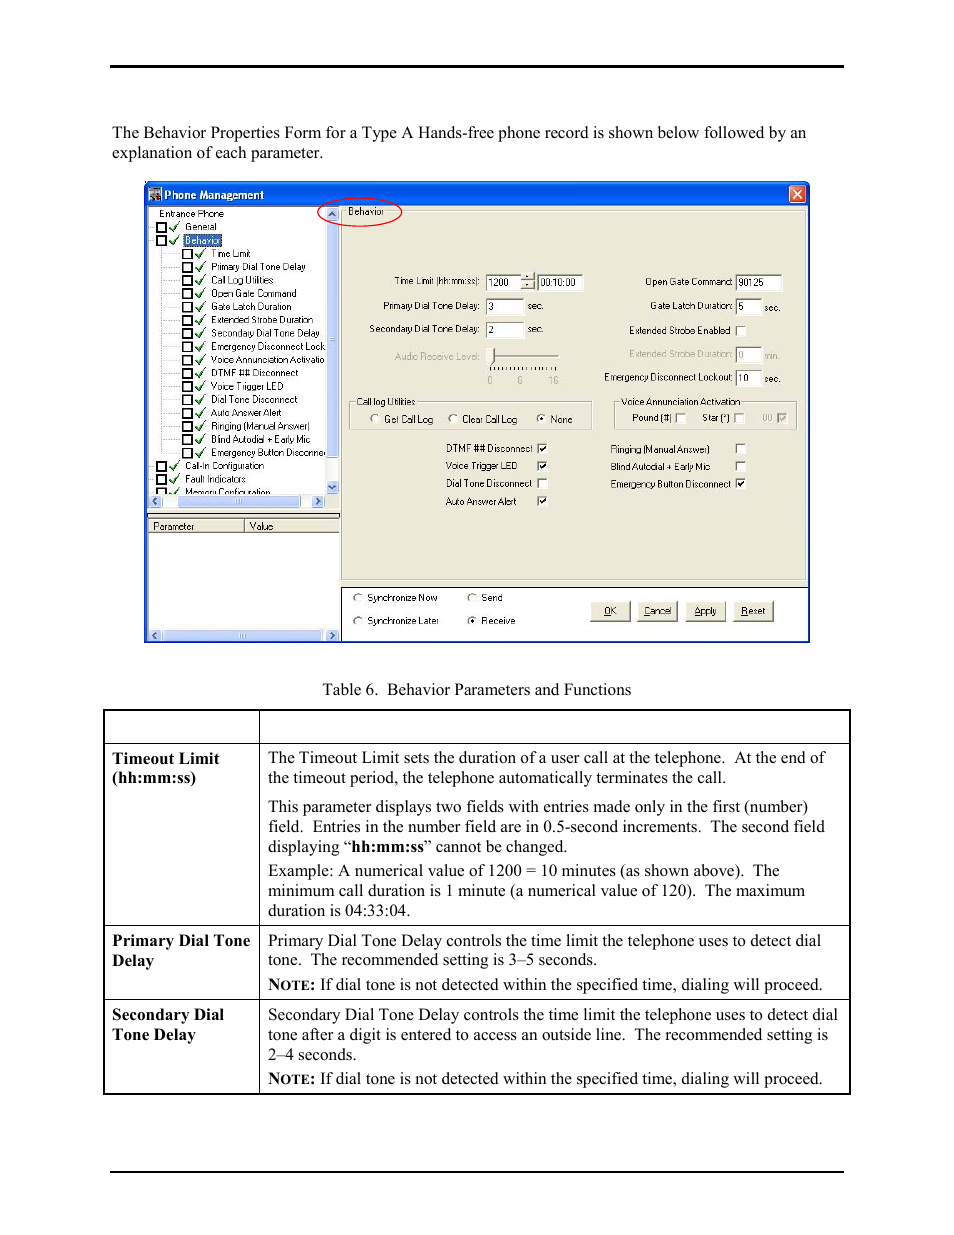Viewport: 954px width, 1235px height.
Task: Click the Value column header
Action: click(x=292, y=526)
